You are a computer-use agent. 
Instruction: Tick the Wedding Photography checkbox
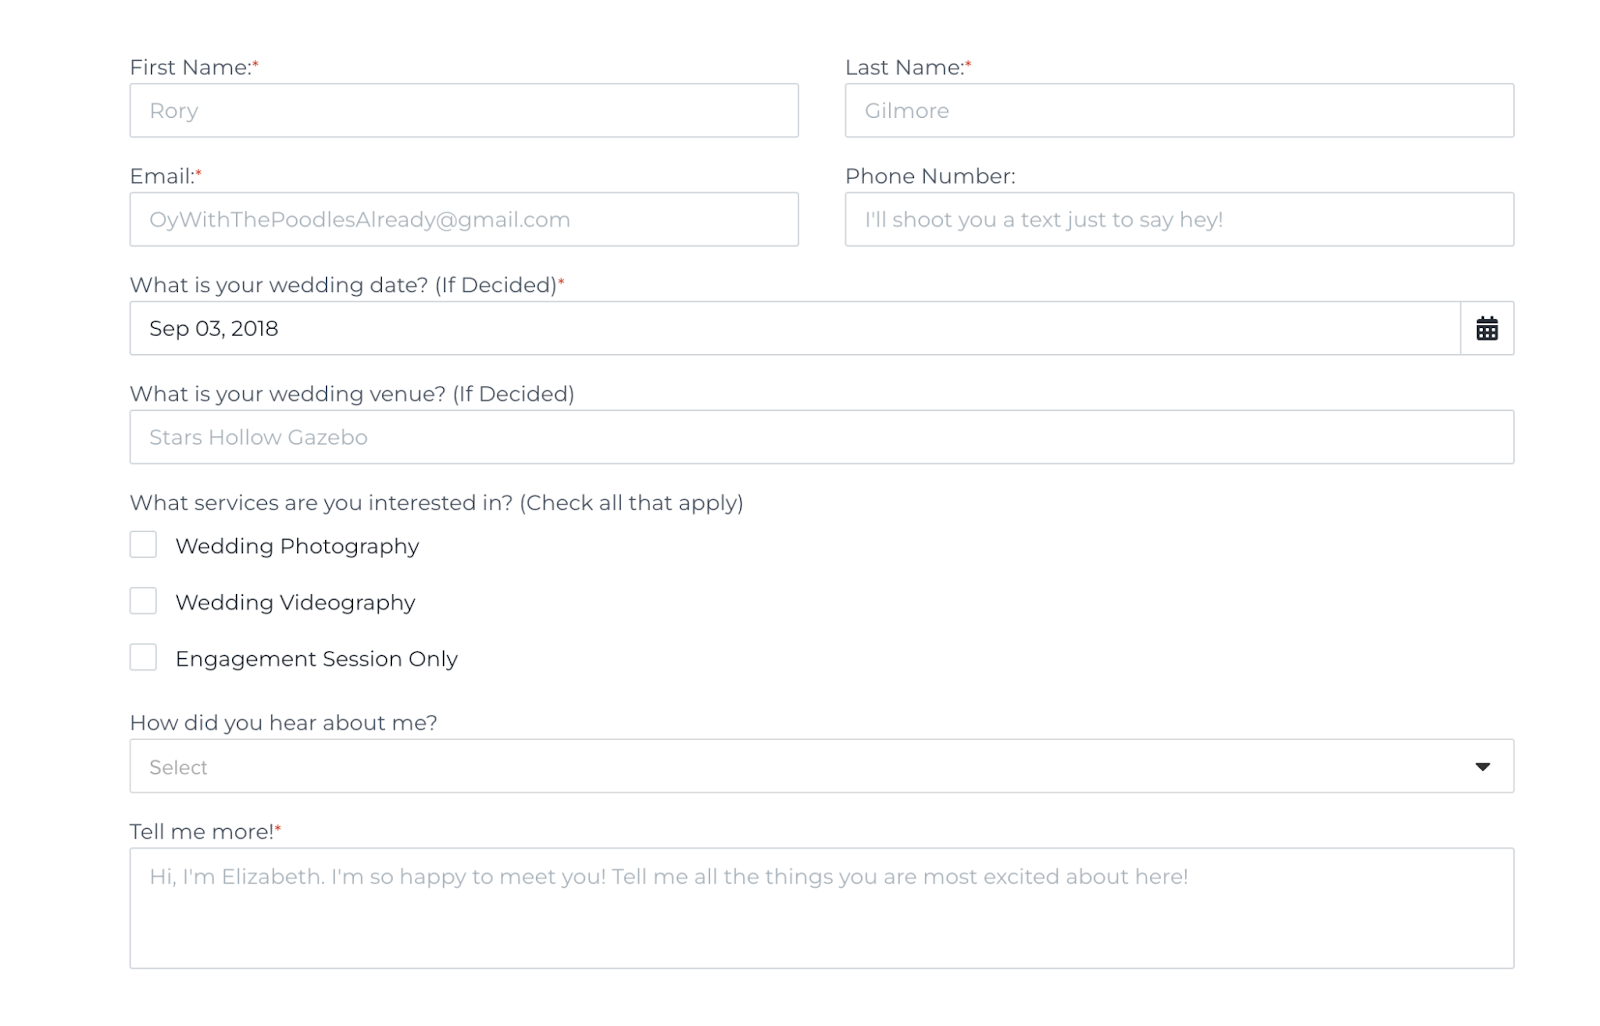pos(143,544)
